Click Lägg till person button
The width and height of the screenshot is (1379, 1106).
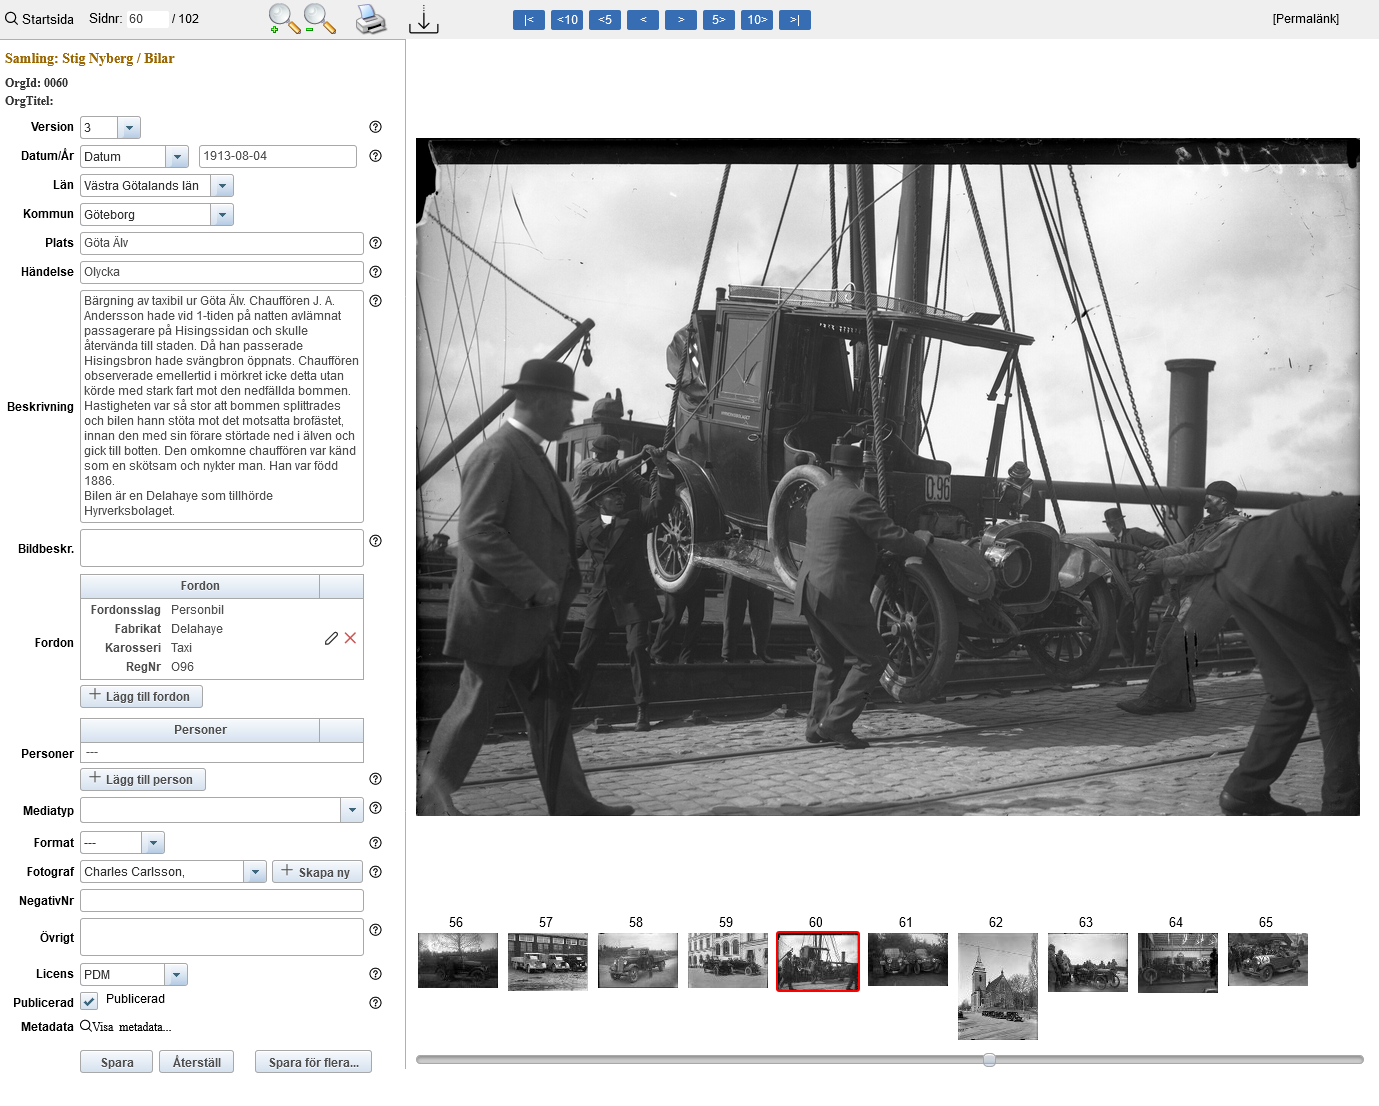pos(143,779)
